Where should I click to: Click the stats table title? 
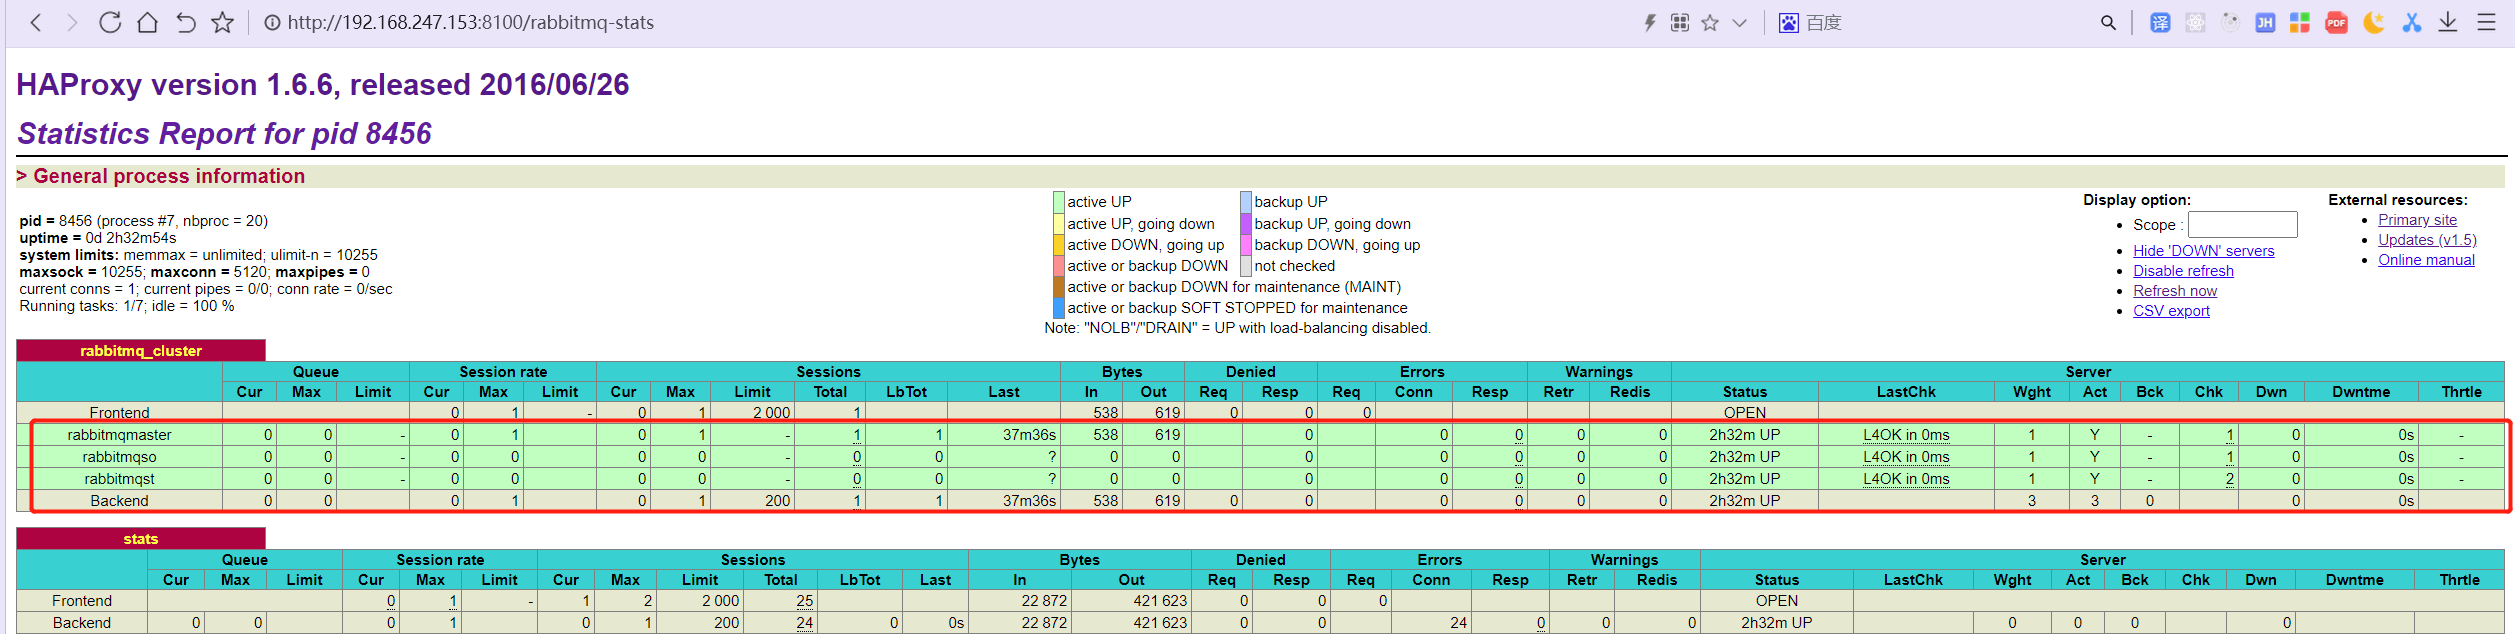141,539
